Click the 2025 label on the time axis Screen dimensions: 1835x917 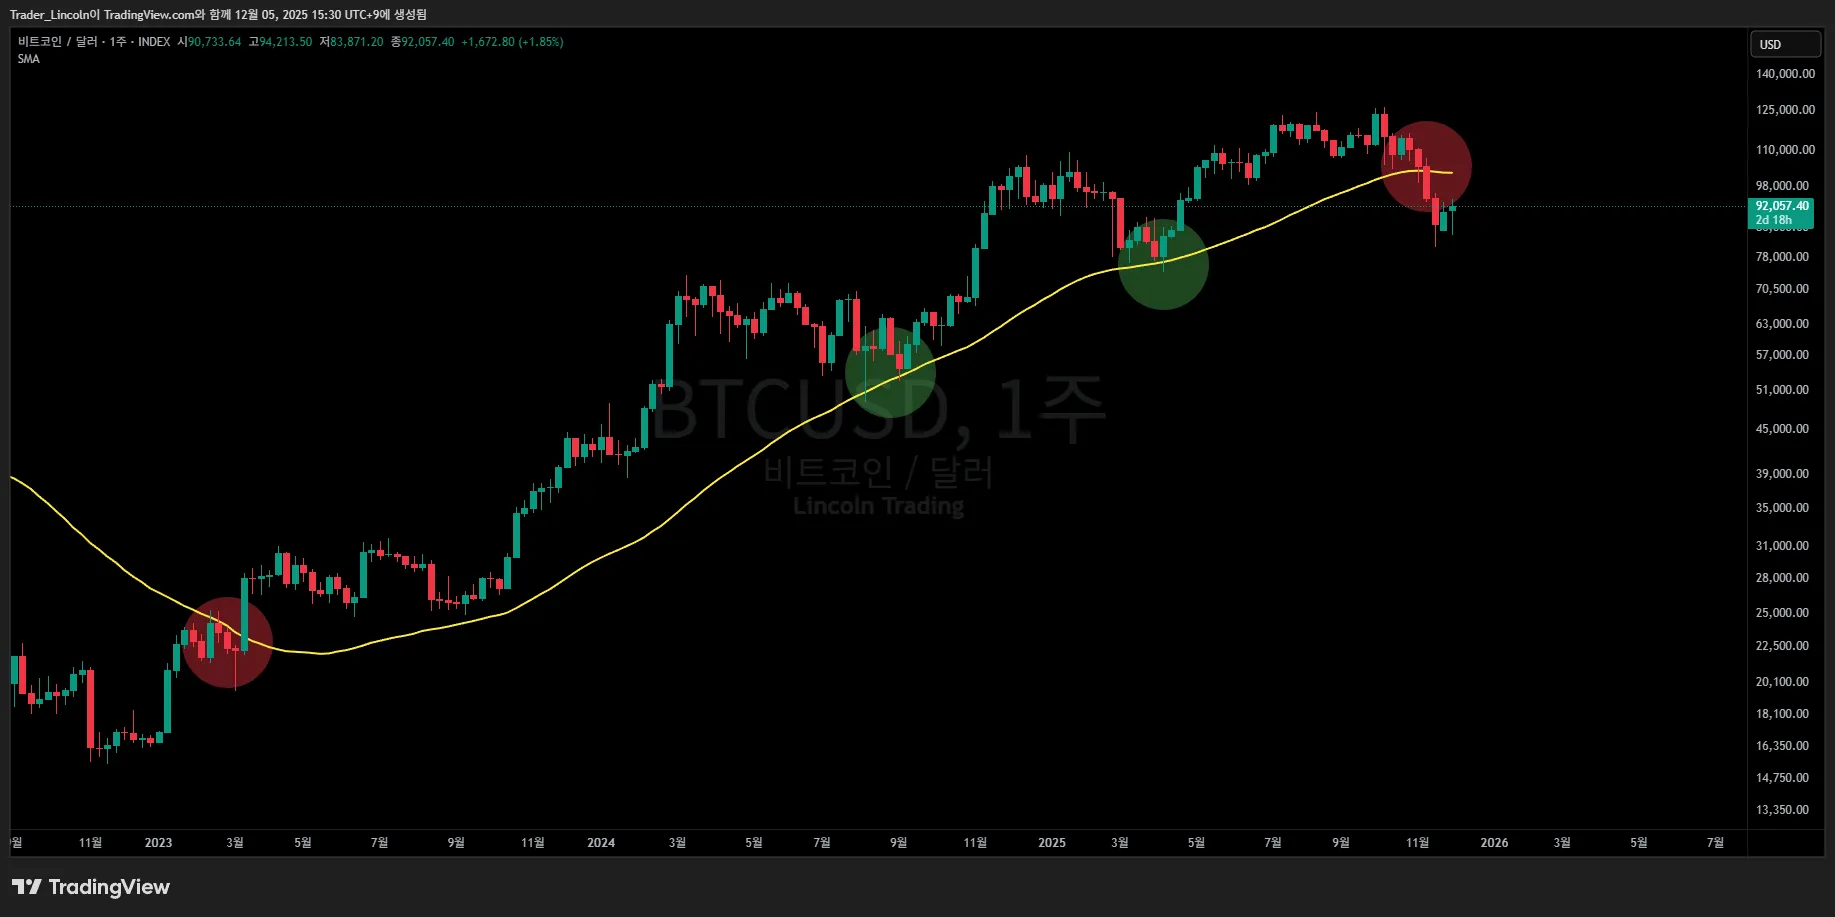coord(1052,843)
